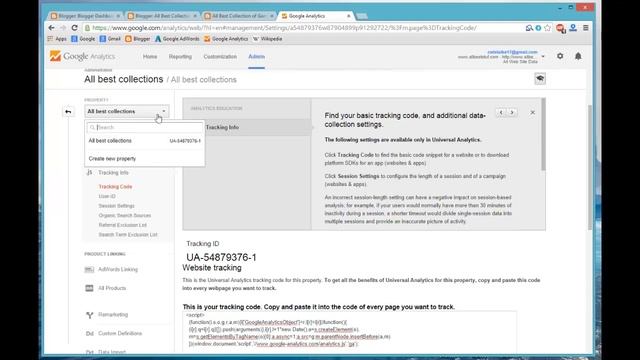Expand Tracking Info sidebar section
The width and height of the screenshot is (640, 360).
tap(113, 173)
